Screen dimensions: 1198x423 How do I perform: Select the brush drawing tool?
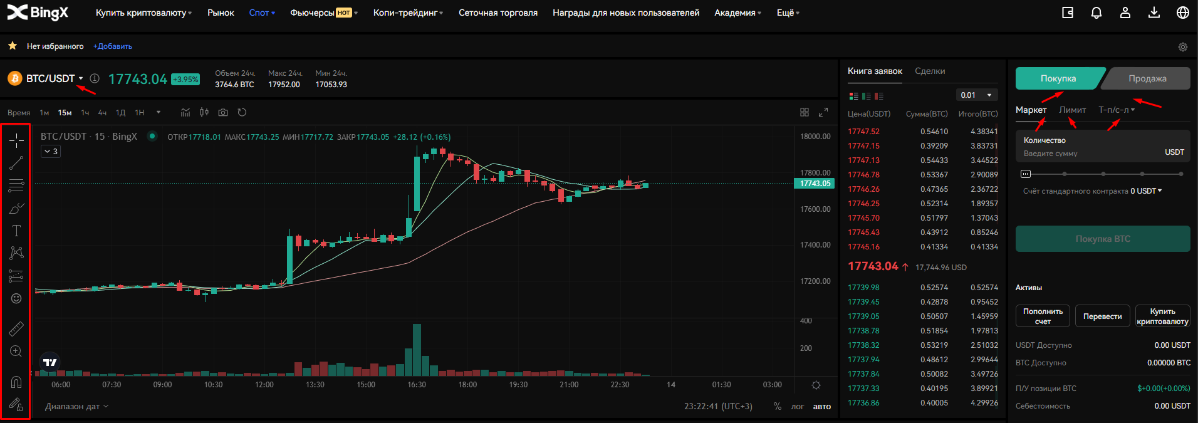click(16, 208)
